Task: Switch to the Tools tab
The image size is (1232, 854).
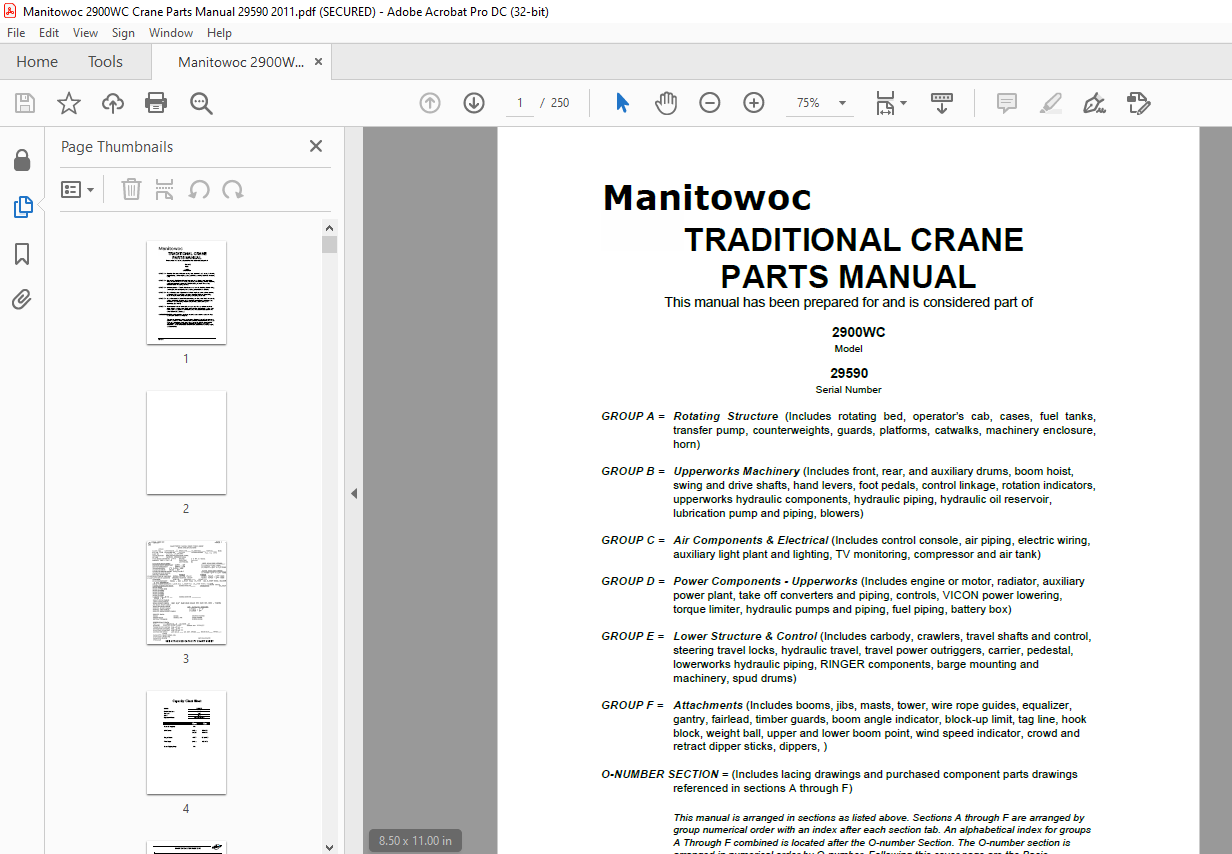Action: tap(105, 62)
